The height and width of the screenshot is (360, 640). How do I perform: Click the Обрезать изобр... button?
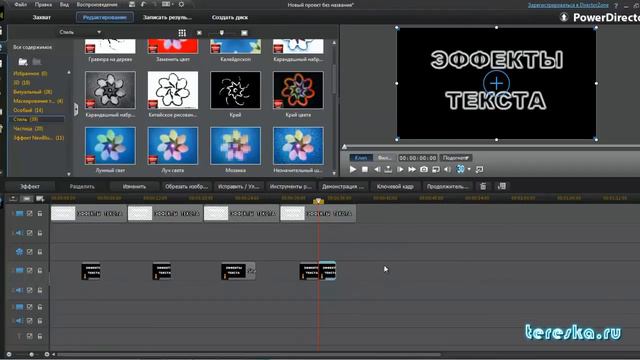(x=186, y=186)
